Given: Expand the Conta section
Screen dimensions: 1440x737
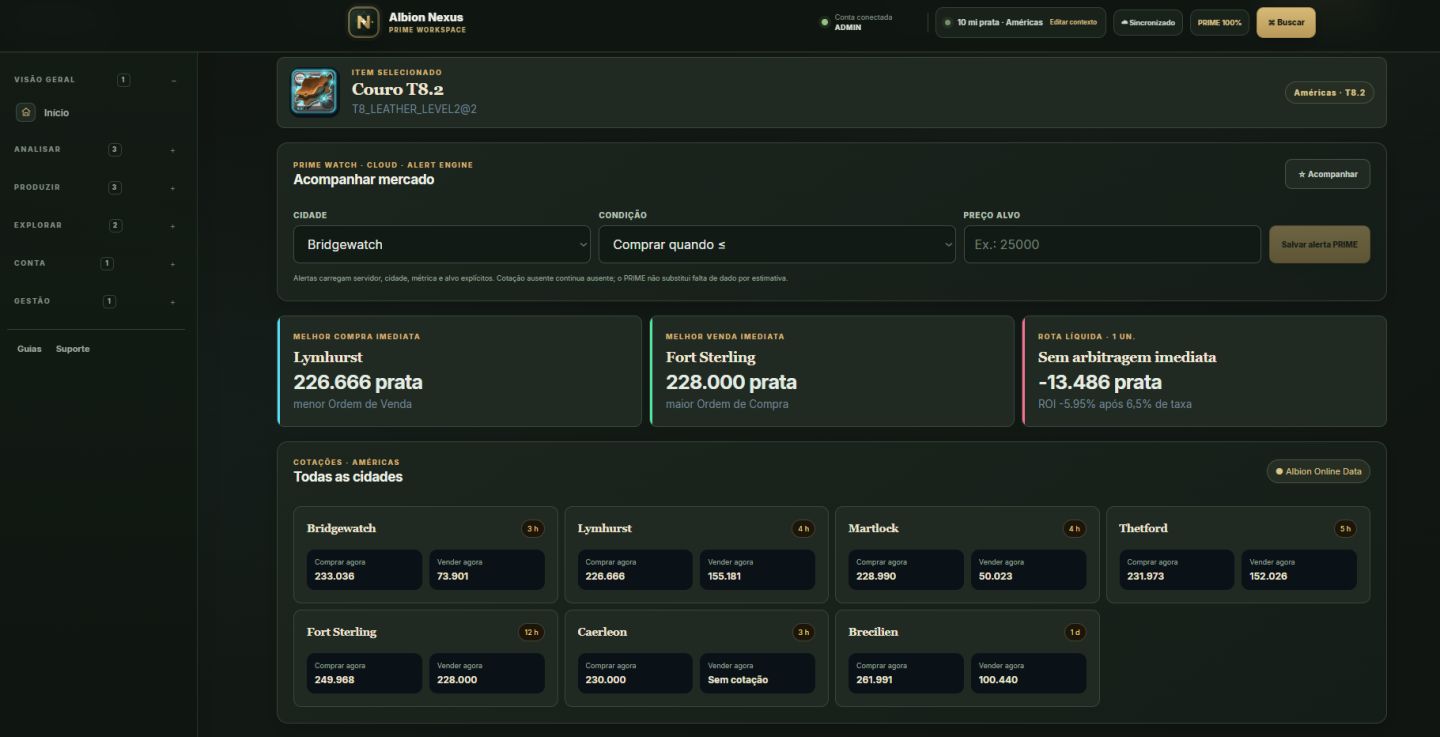Looking at the screenshot, I should pyautogui.click(x=173, y=264).
